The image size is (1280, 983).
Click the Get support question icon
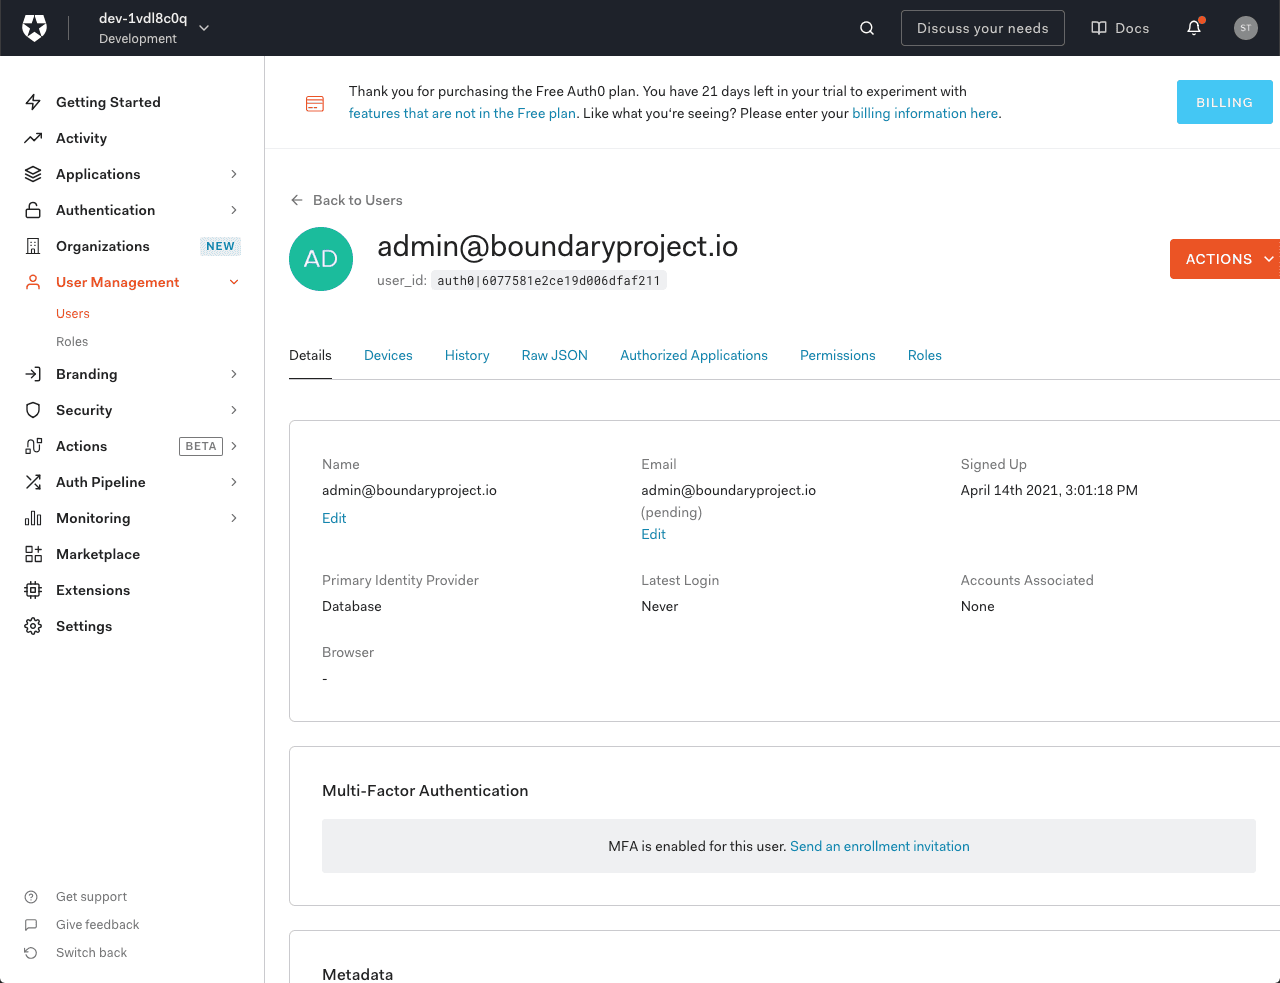[x=31, y=897]
